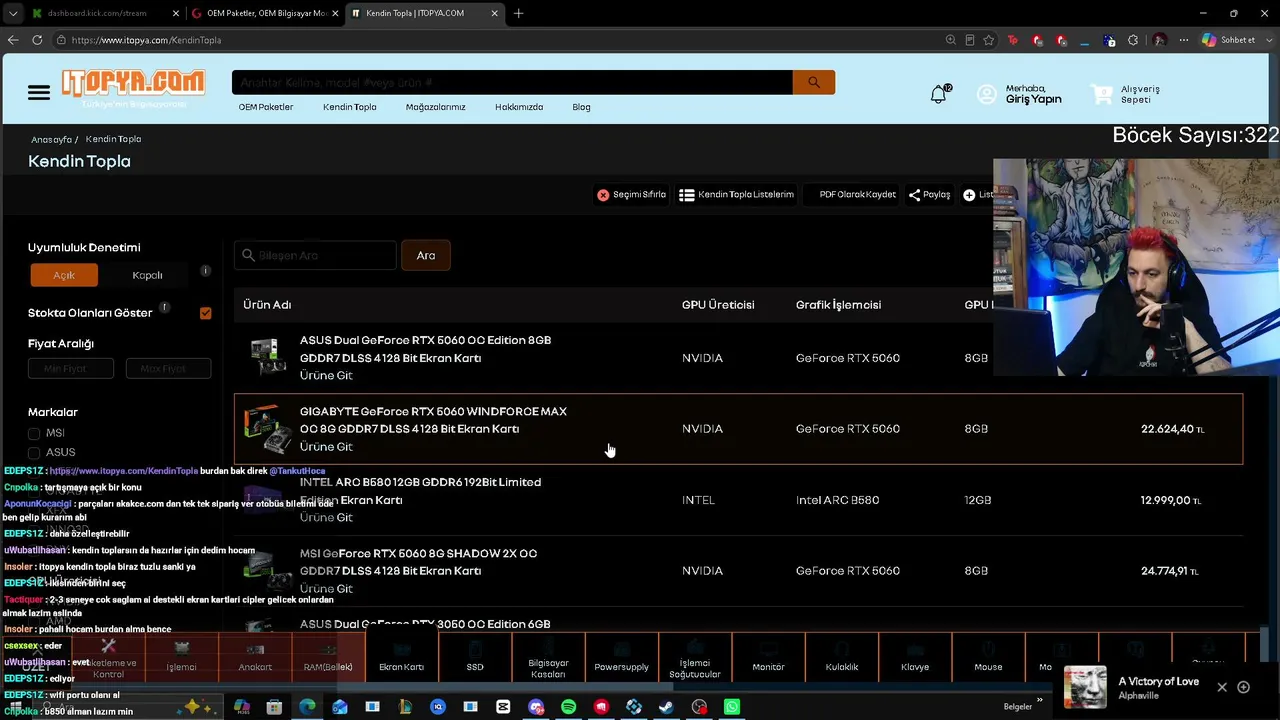
Task: Switch to the dashboard.kick.com browser tab
Action: point(96,13)
